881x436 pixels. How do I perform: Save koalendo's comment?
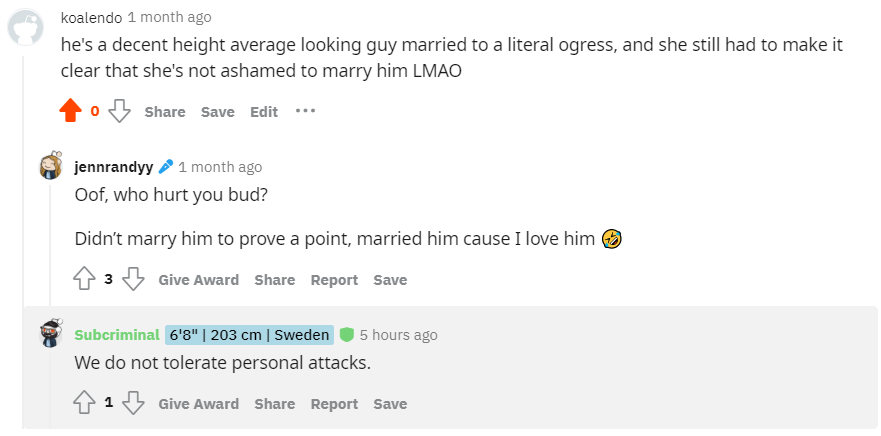217,112
